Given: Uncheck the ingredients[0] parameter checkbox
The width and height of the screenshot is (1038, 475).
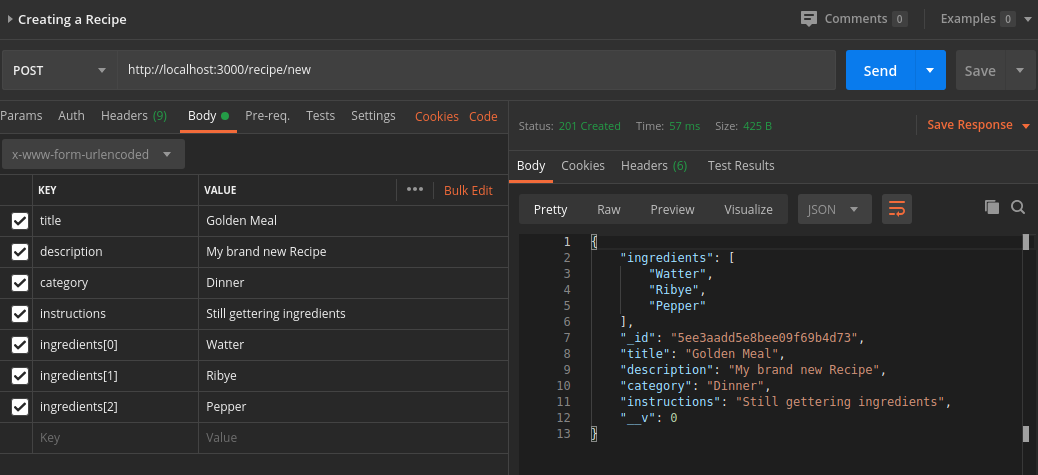Looking at the screenshot, I should (20, 345).
